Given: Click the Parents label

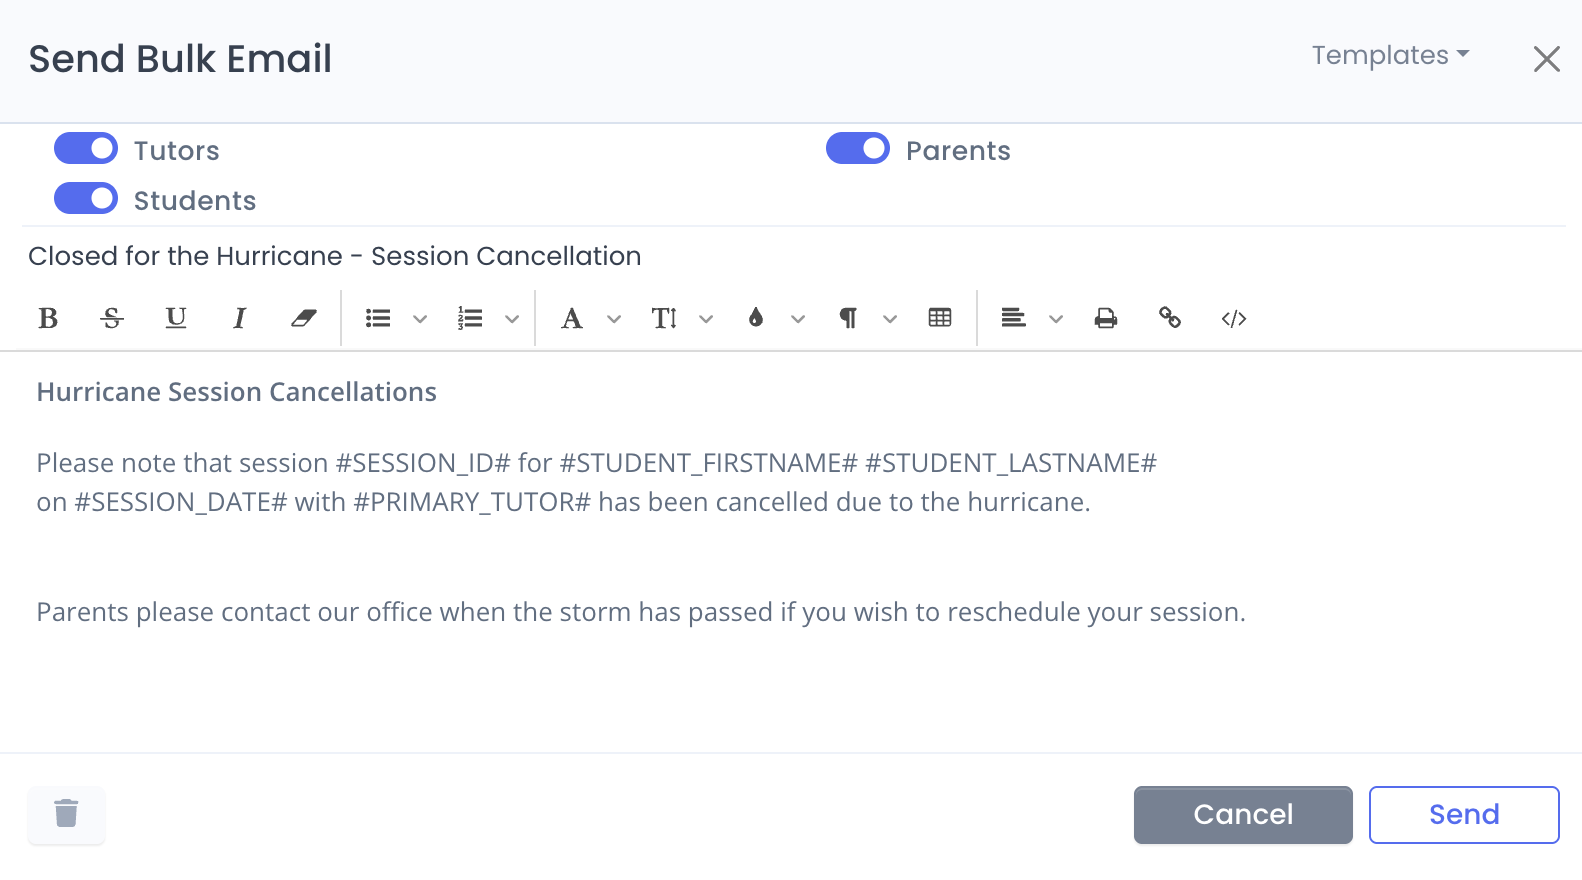Looking at the screenshot, I should point(958,151).
